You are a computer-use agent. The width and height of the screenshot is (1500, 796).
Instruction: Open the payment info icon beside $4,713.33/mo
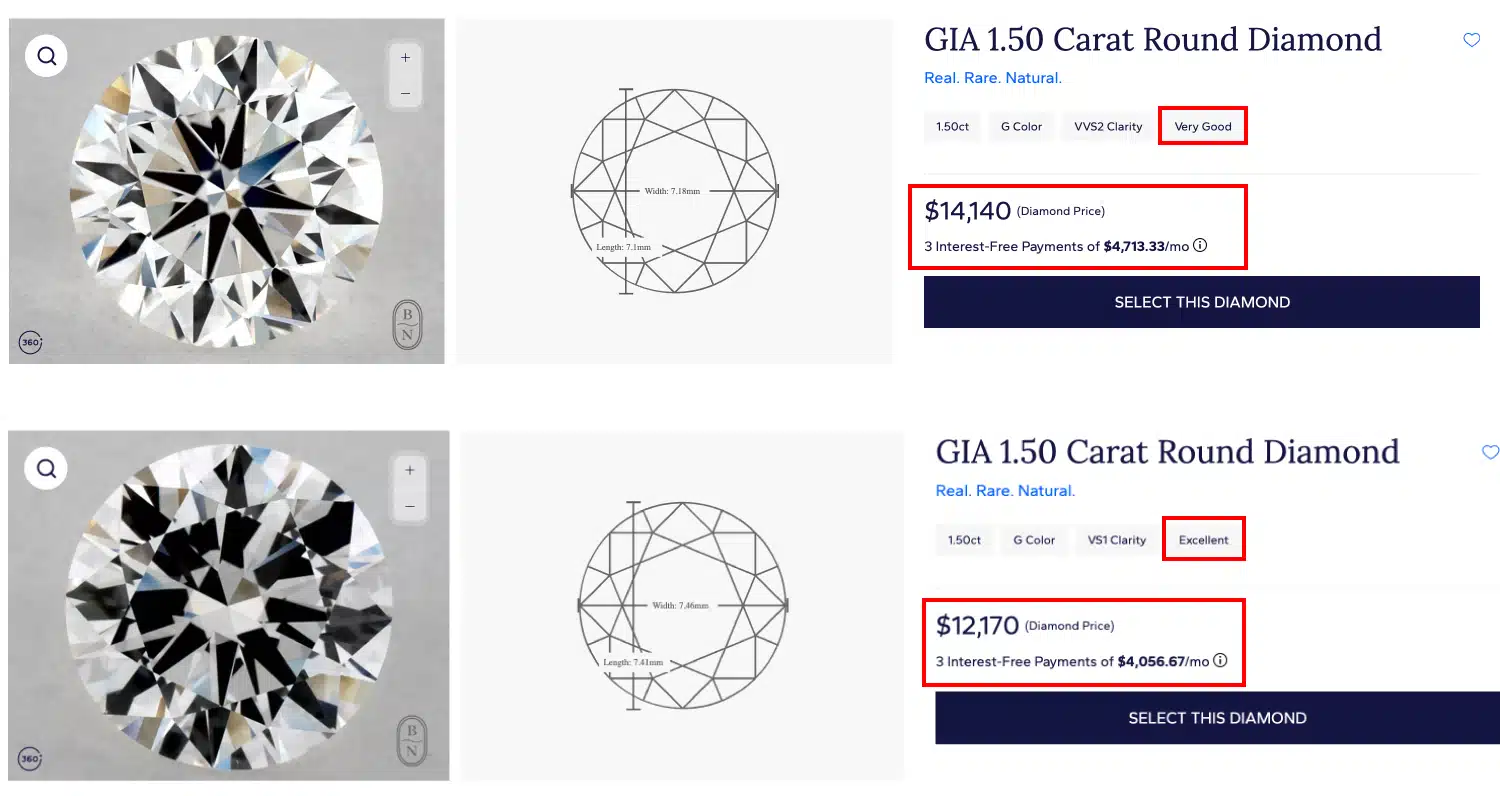click(1199, 244)
